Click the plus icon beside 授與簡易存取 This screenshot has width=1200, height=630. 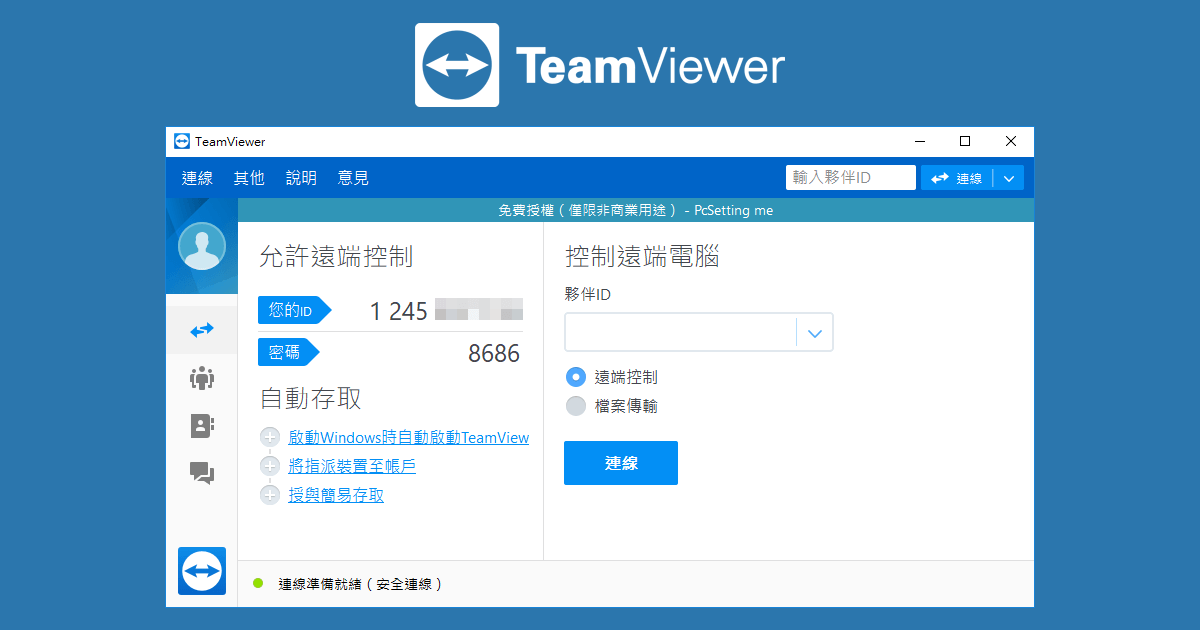(269, 495)
